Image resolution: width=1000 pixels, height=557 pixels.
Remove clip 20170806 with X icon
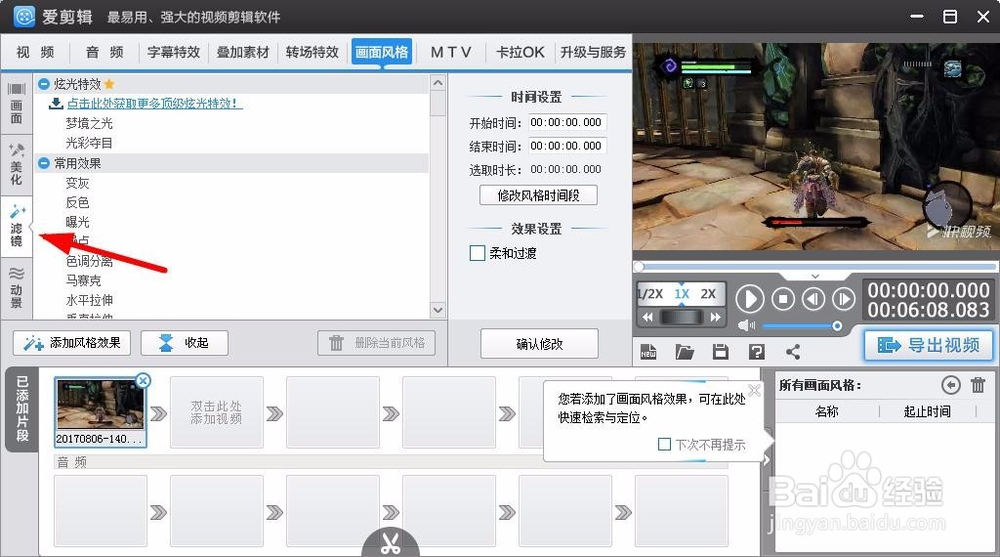tap(143, 381)
